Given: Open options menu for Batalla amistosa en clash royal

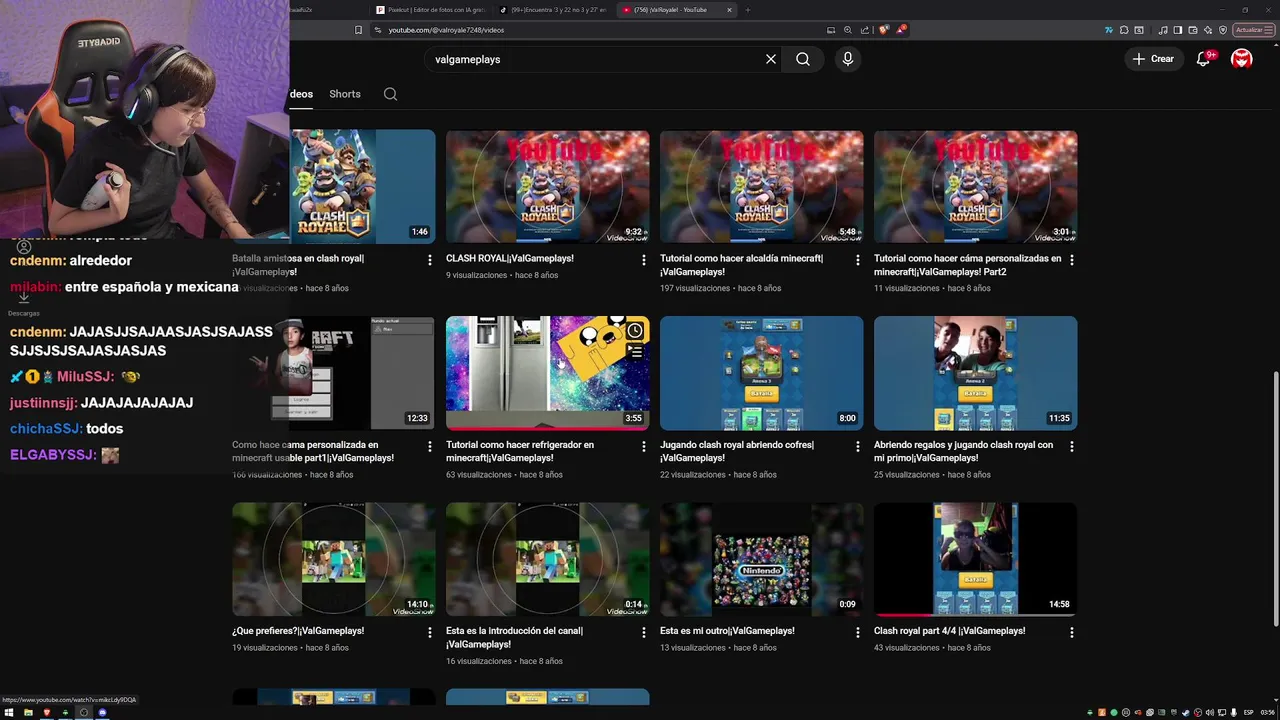Looking at the screenshot, I should pos(430,260).
